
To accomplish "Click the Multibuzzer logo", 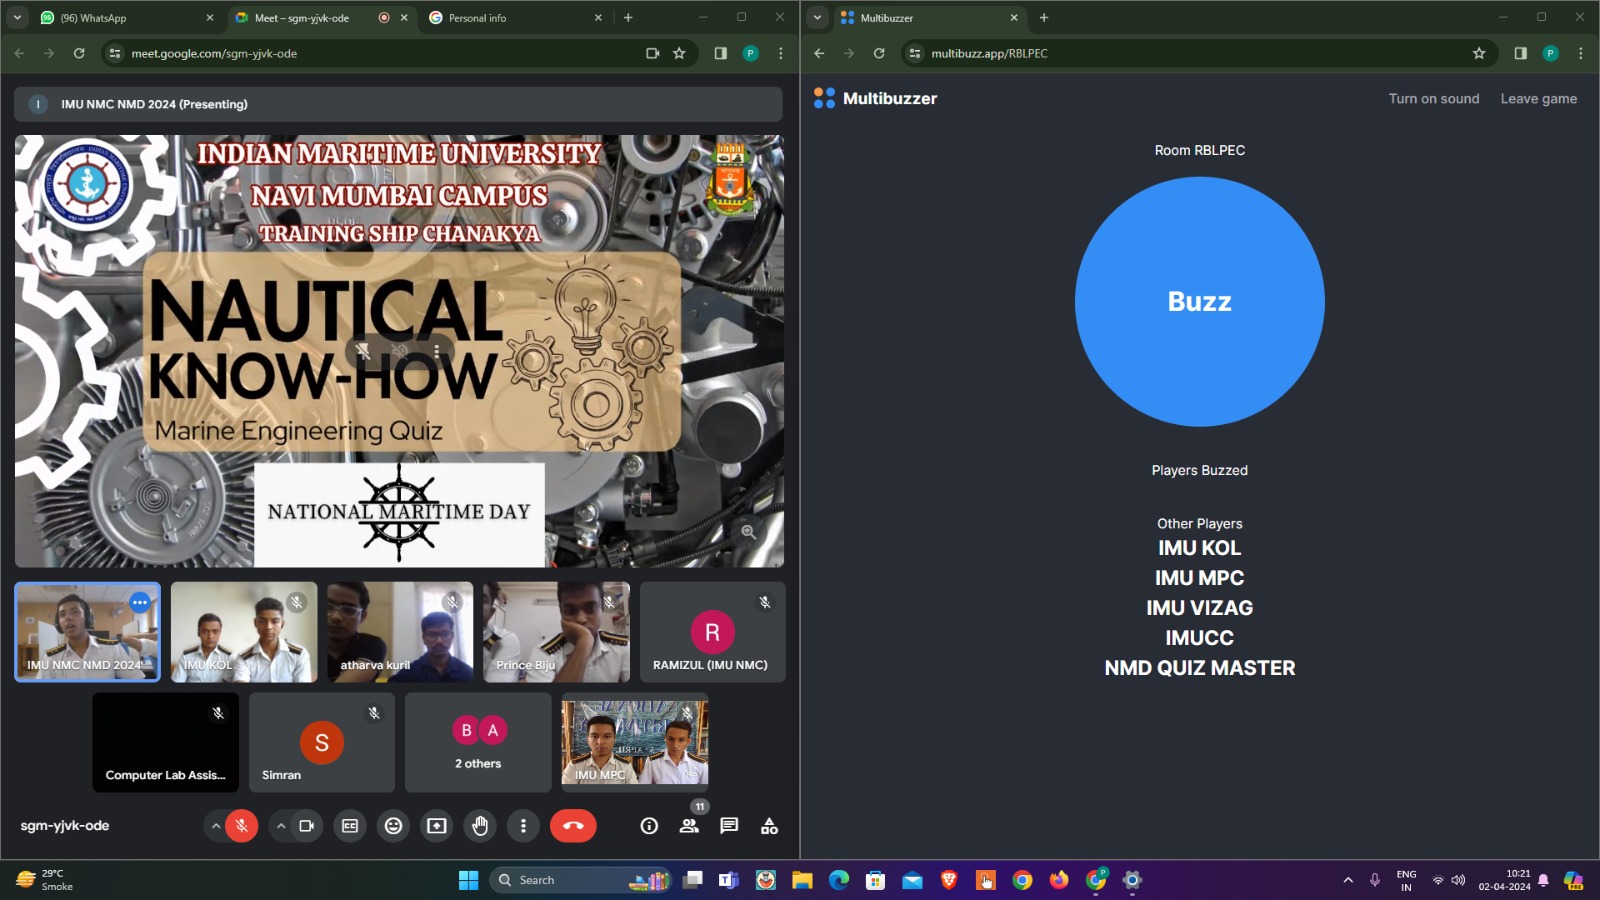I will coord(875,98).
